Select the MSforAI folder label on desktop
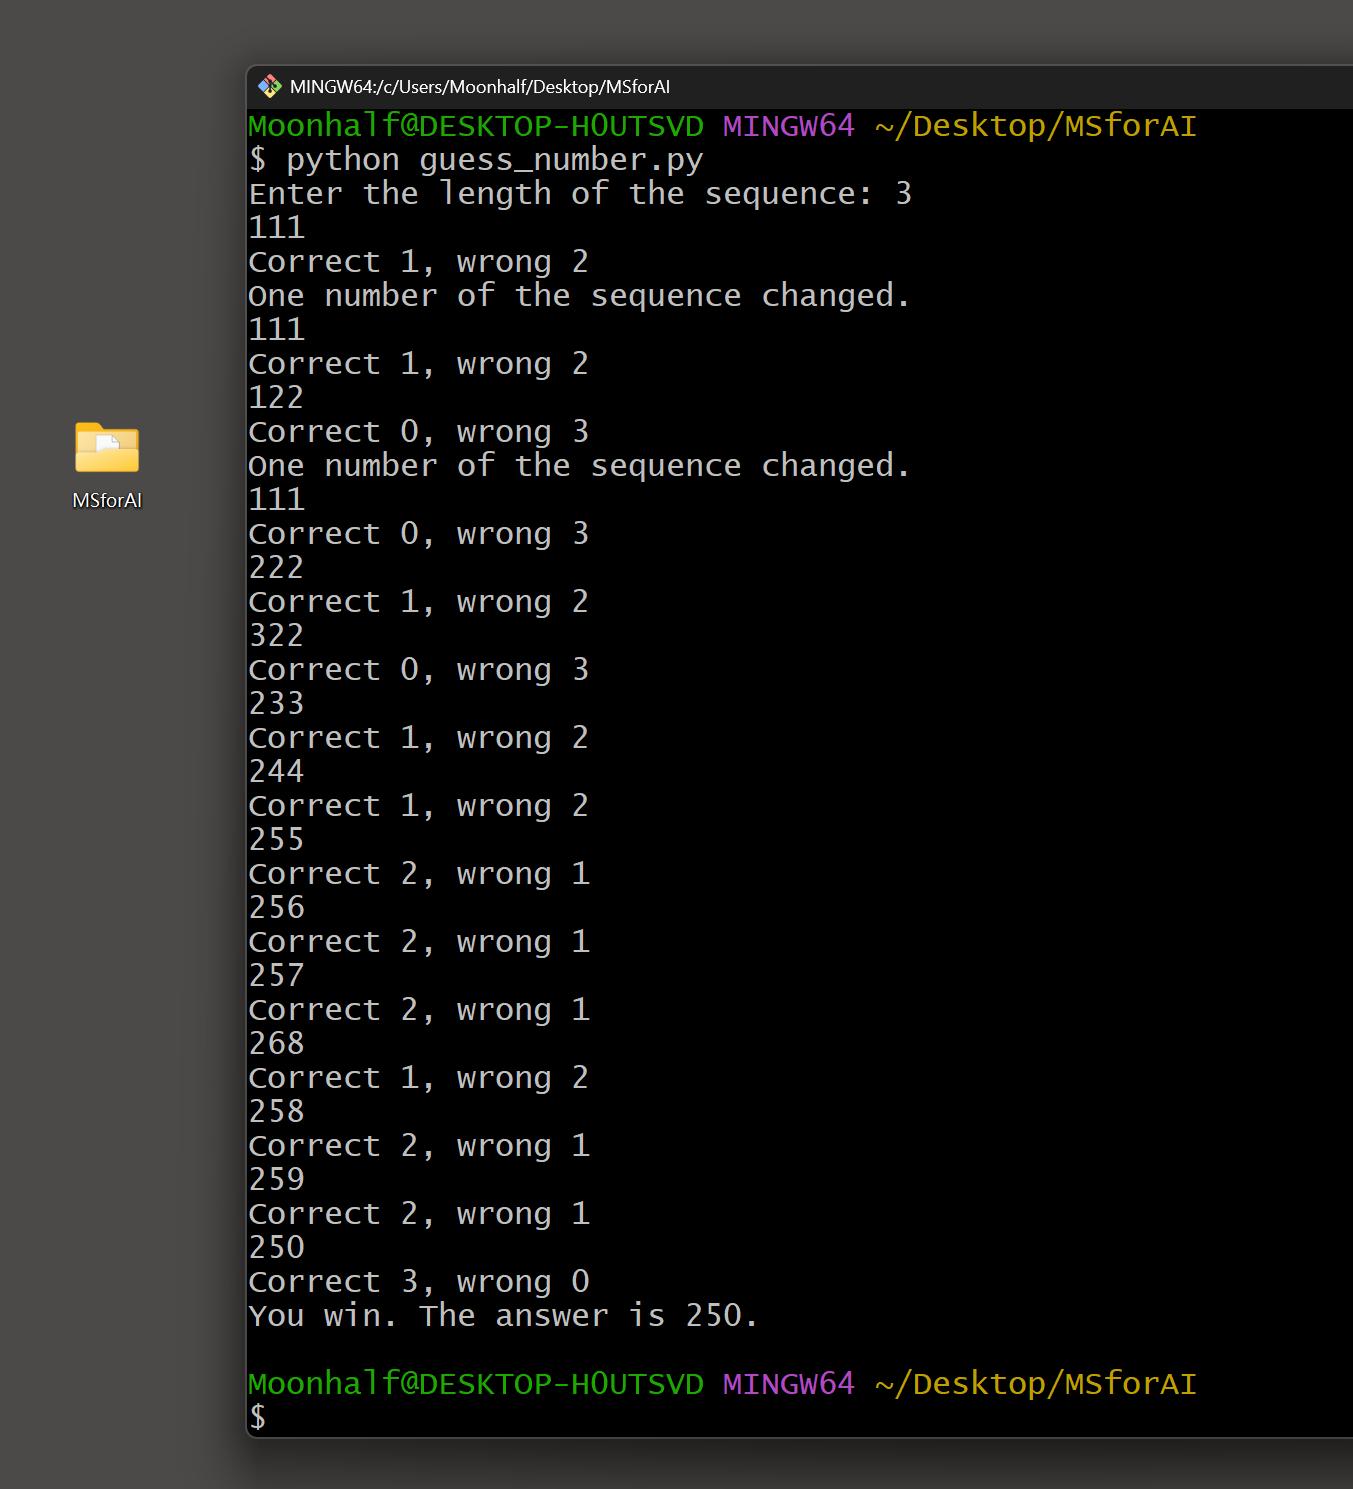Image resolution: width=1353 pixels, height=1489 pixels. tap(107, 500)
